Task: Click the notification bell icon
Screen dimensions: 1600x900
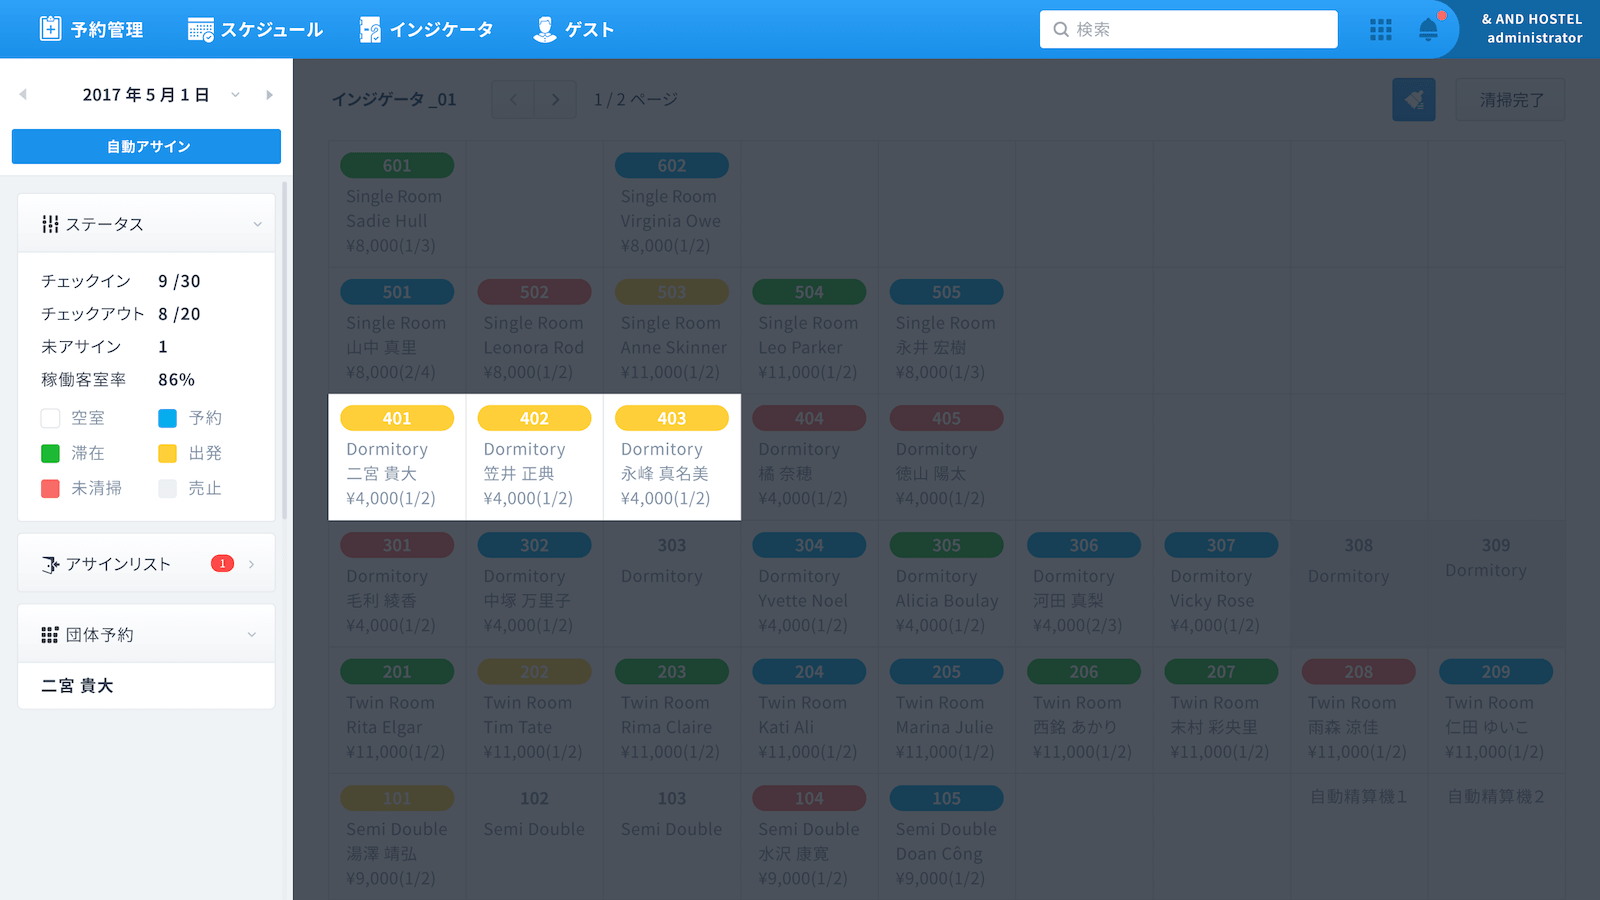Action: [1428, 30]
